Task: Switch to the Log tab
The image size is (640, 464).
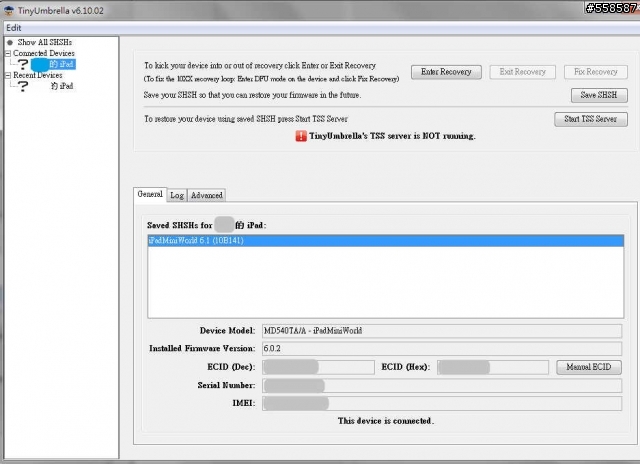Action: coord(177,195)
